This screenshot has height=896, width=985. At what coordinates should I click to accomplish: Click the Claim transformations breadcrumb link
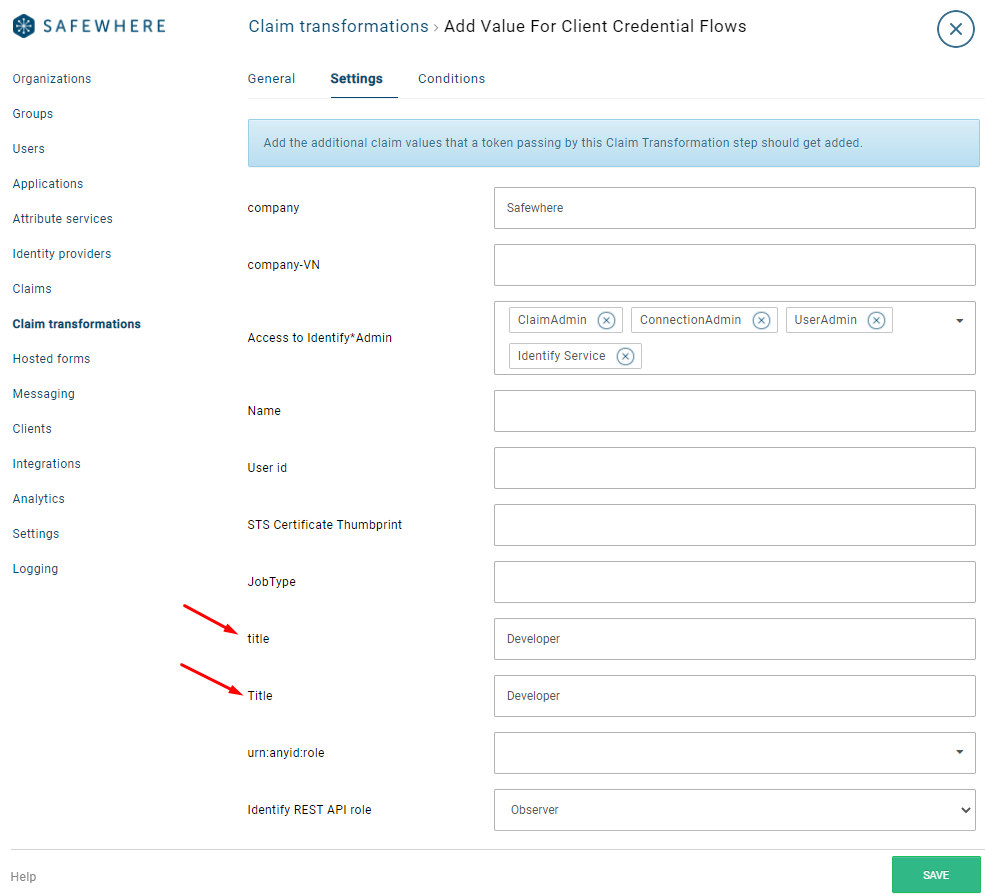[338, 26]
